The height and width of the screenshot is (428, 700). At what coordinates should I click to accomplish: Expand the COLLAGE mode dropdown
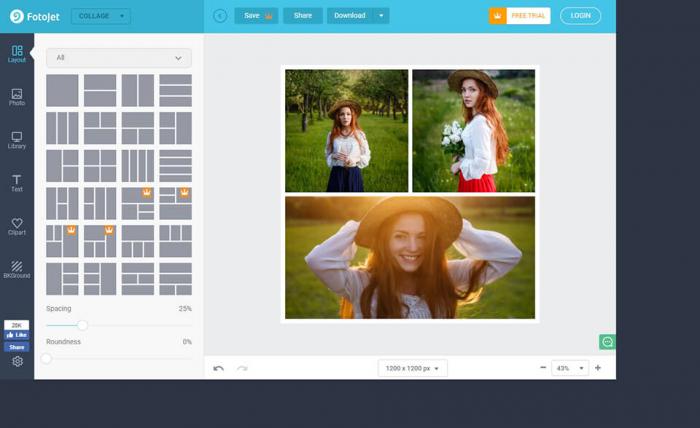tap(100, 16)
